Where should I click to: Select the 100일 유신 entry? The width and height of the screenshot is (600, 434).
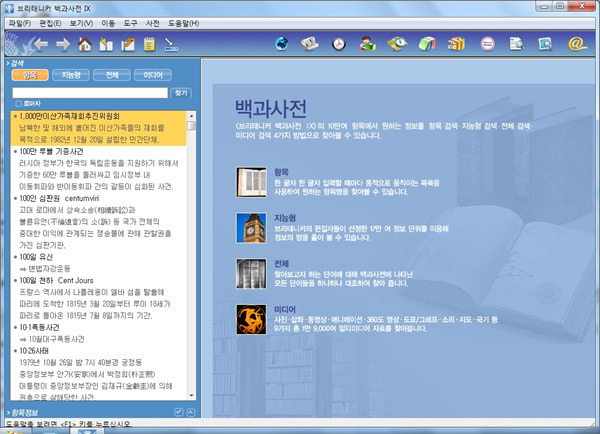click(36, 257)
